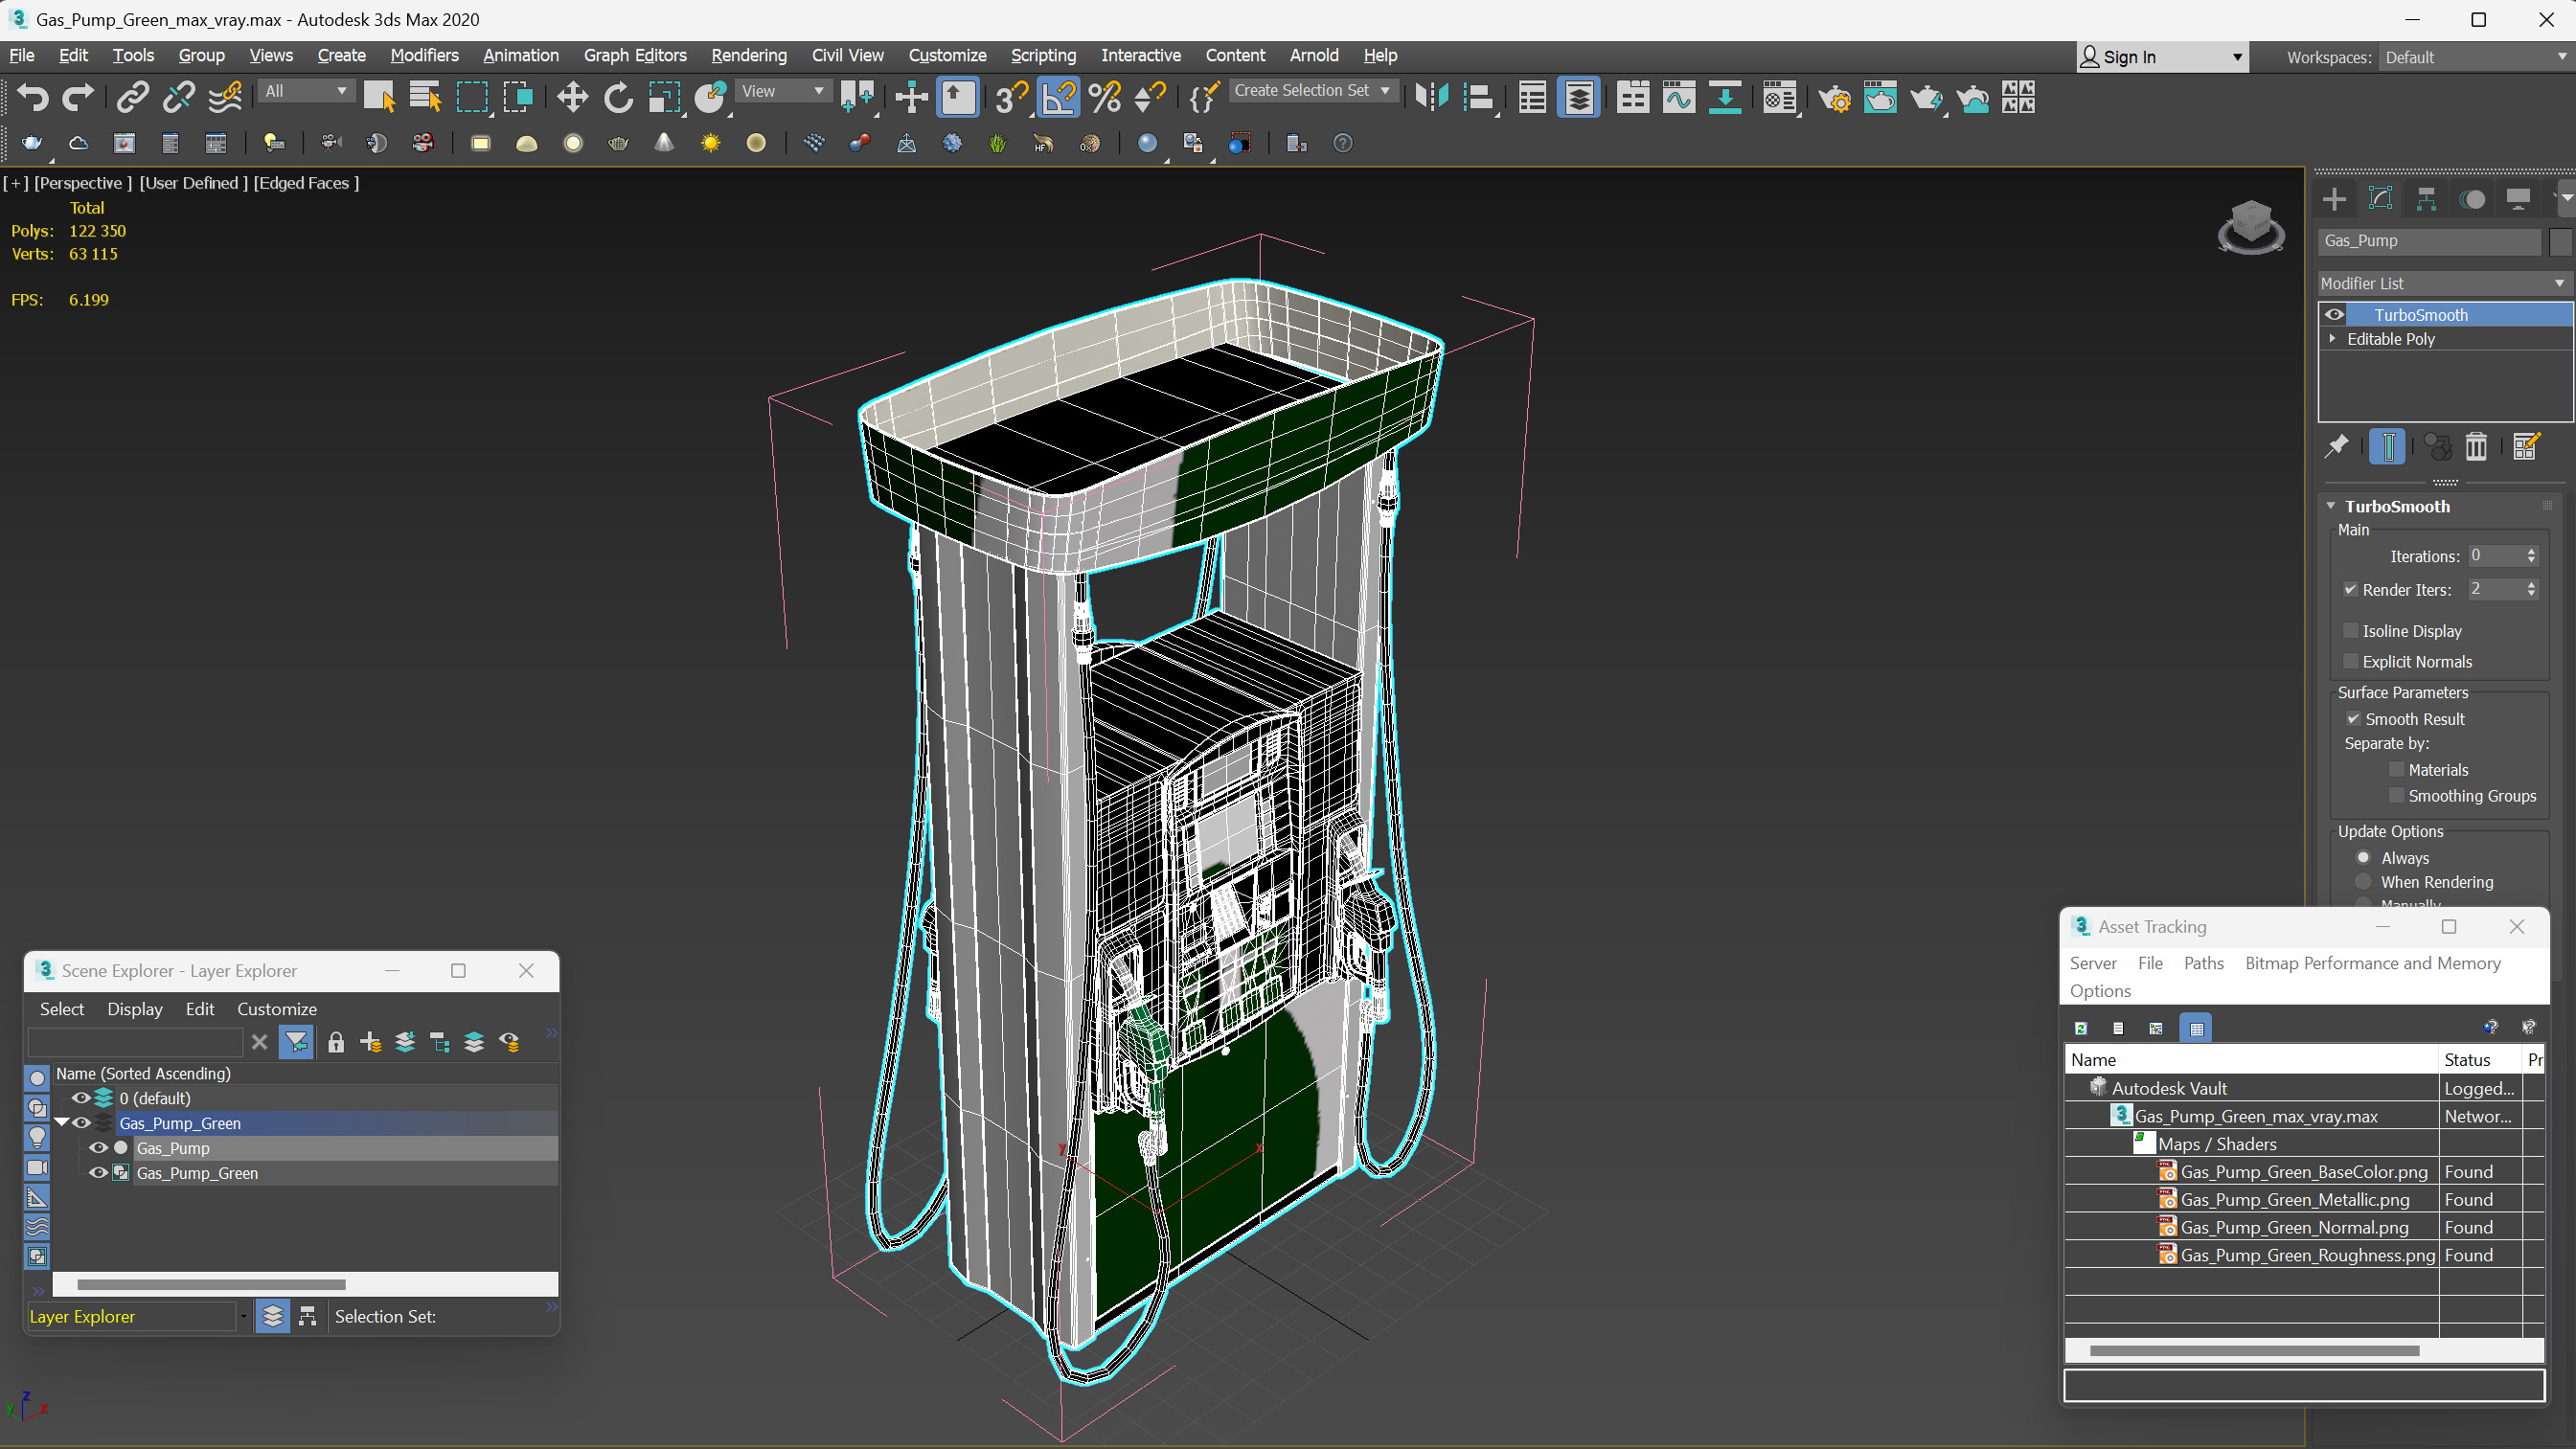Open Create Selection Set dropdown
Image resolution: width=2576 pixels, height=1449 pixels.
click(1312, 91)
